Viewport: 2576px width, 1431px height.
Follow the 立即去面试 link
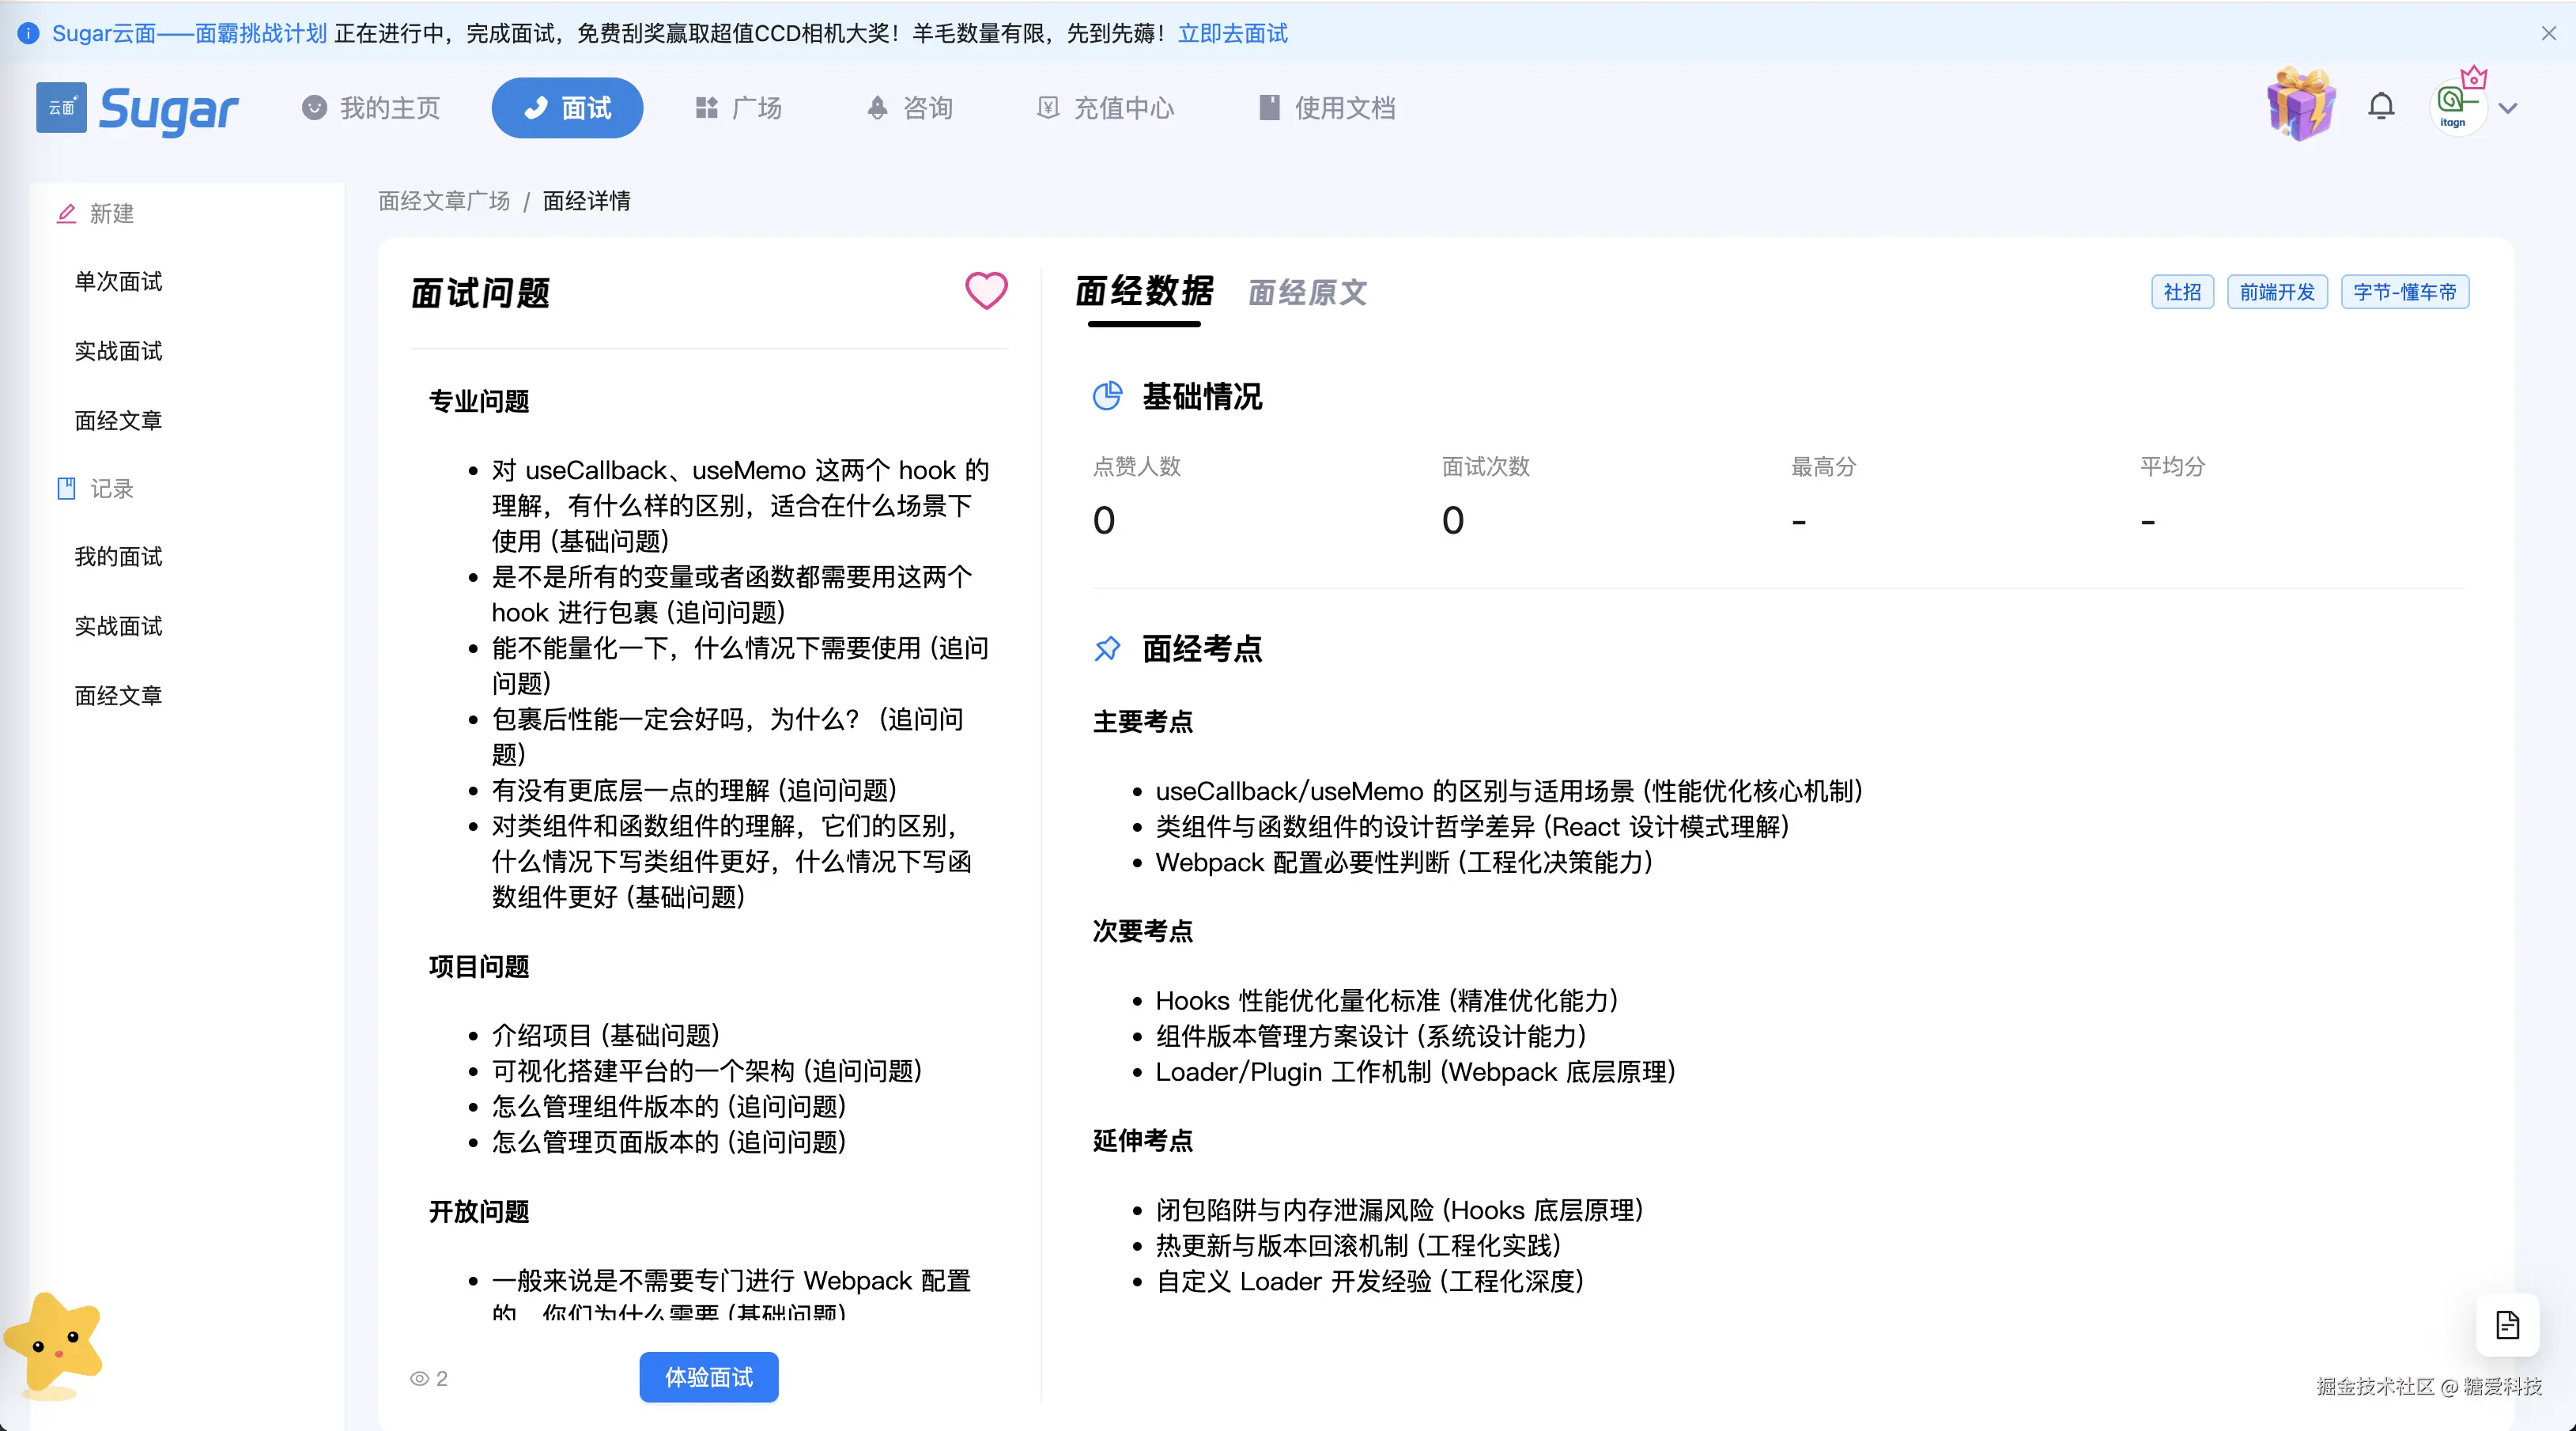[x=1232, y=33]
